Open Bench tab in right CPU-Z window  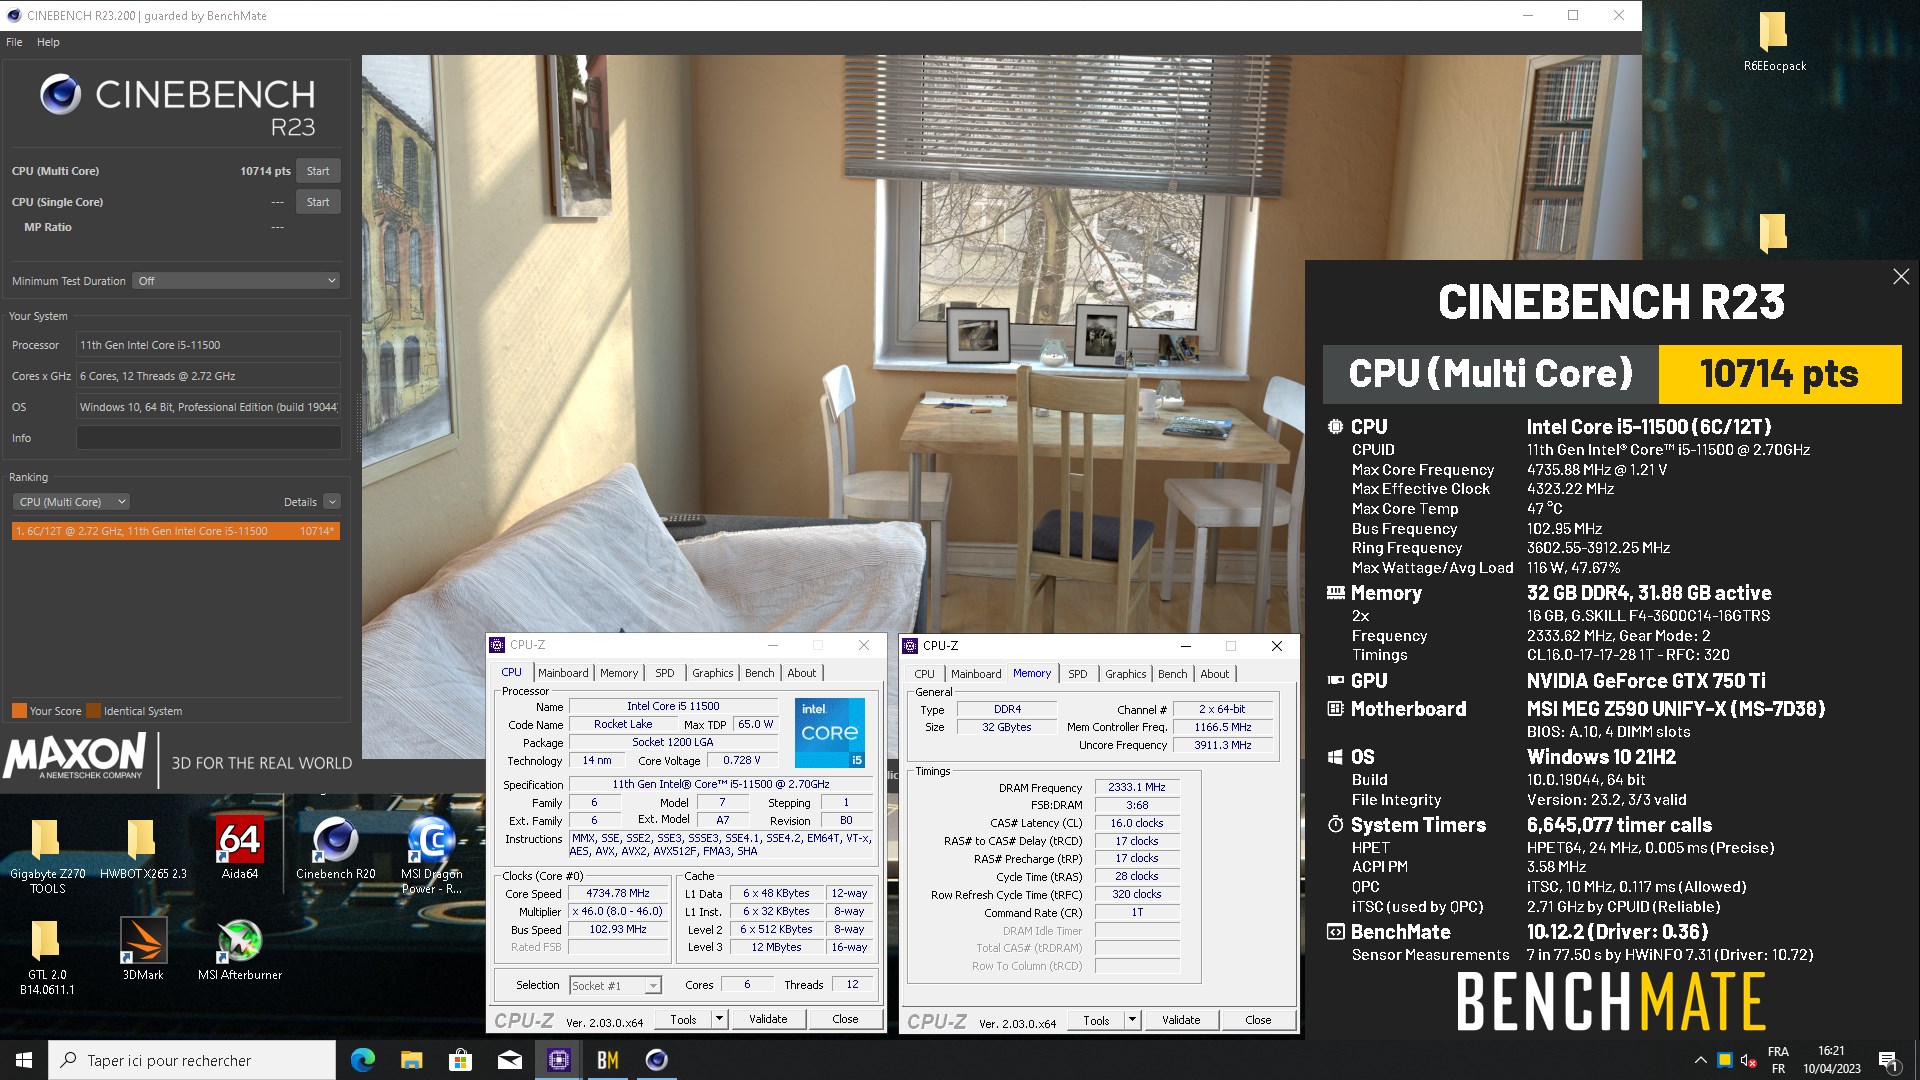[x=1173, y=674]
